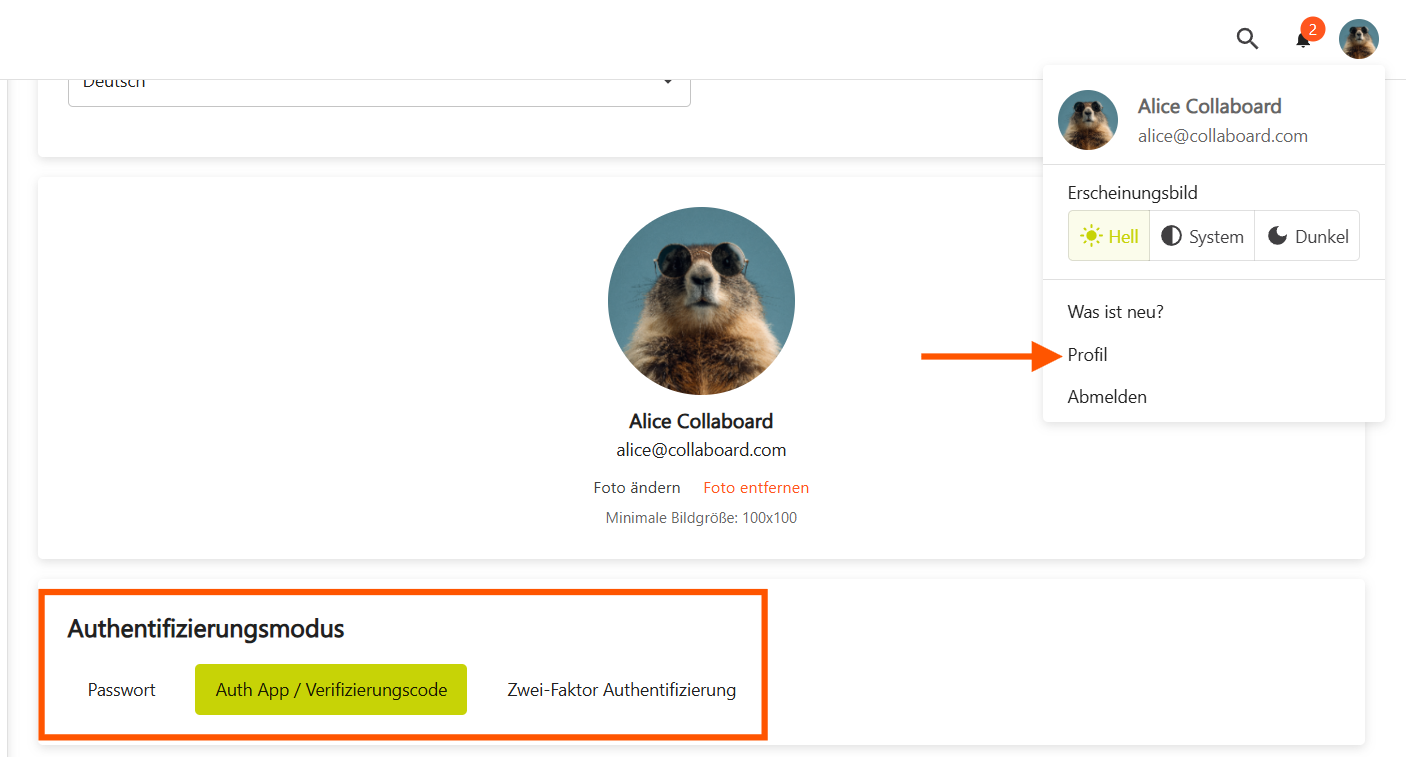Choose Zwei-Faktor Authentifizierung option
The width and height of the screenshot is (1406, 757).
click(x=621, y=690)
